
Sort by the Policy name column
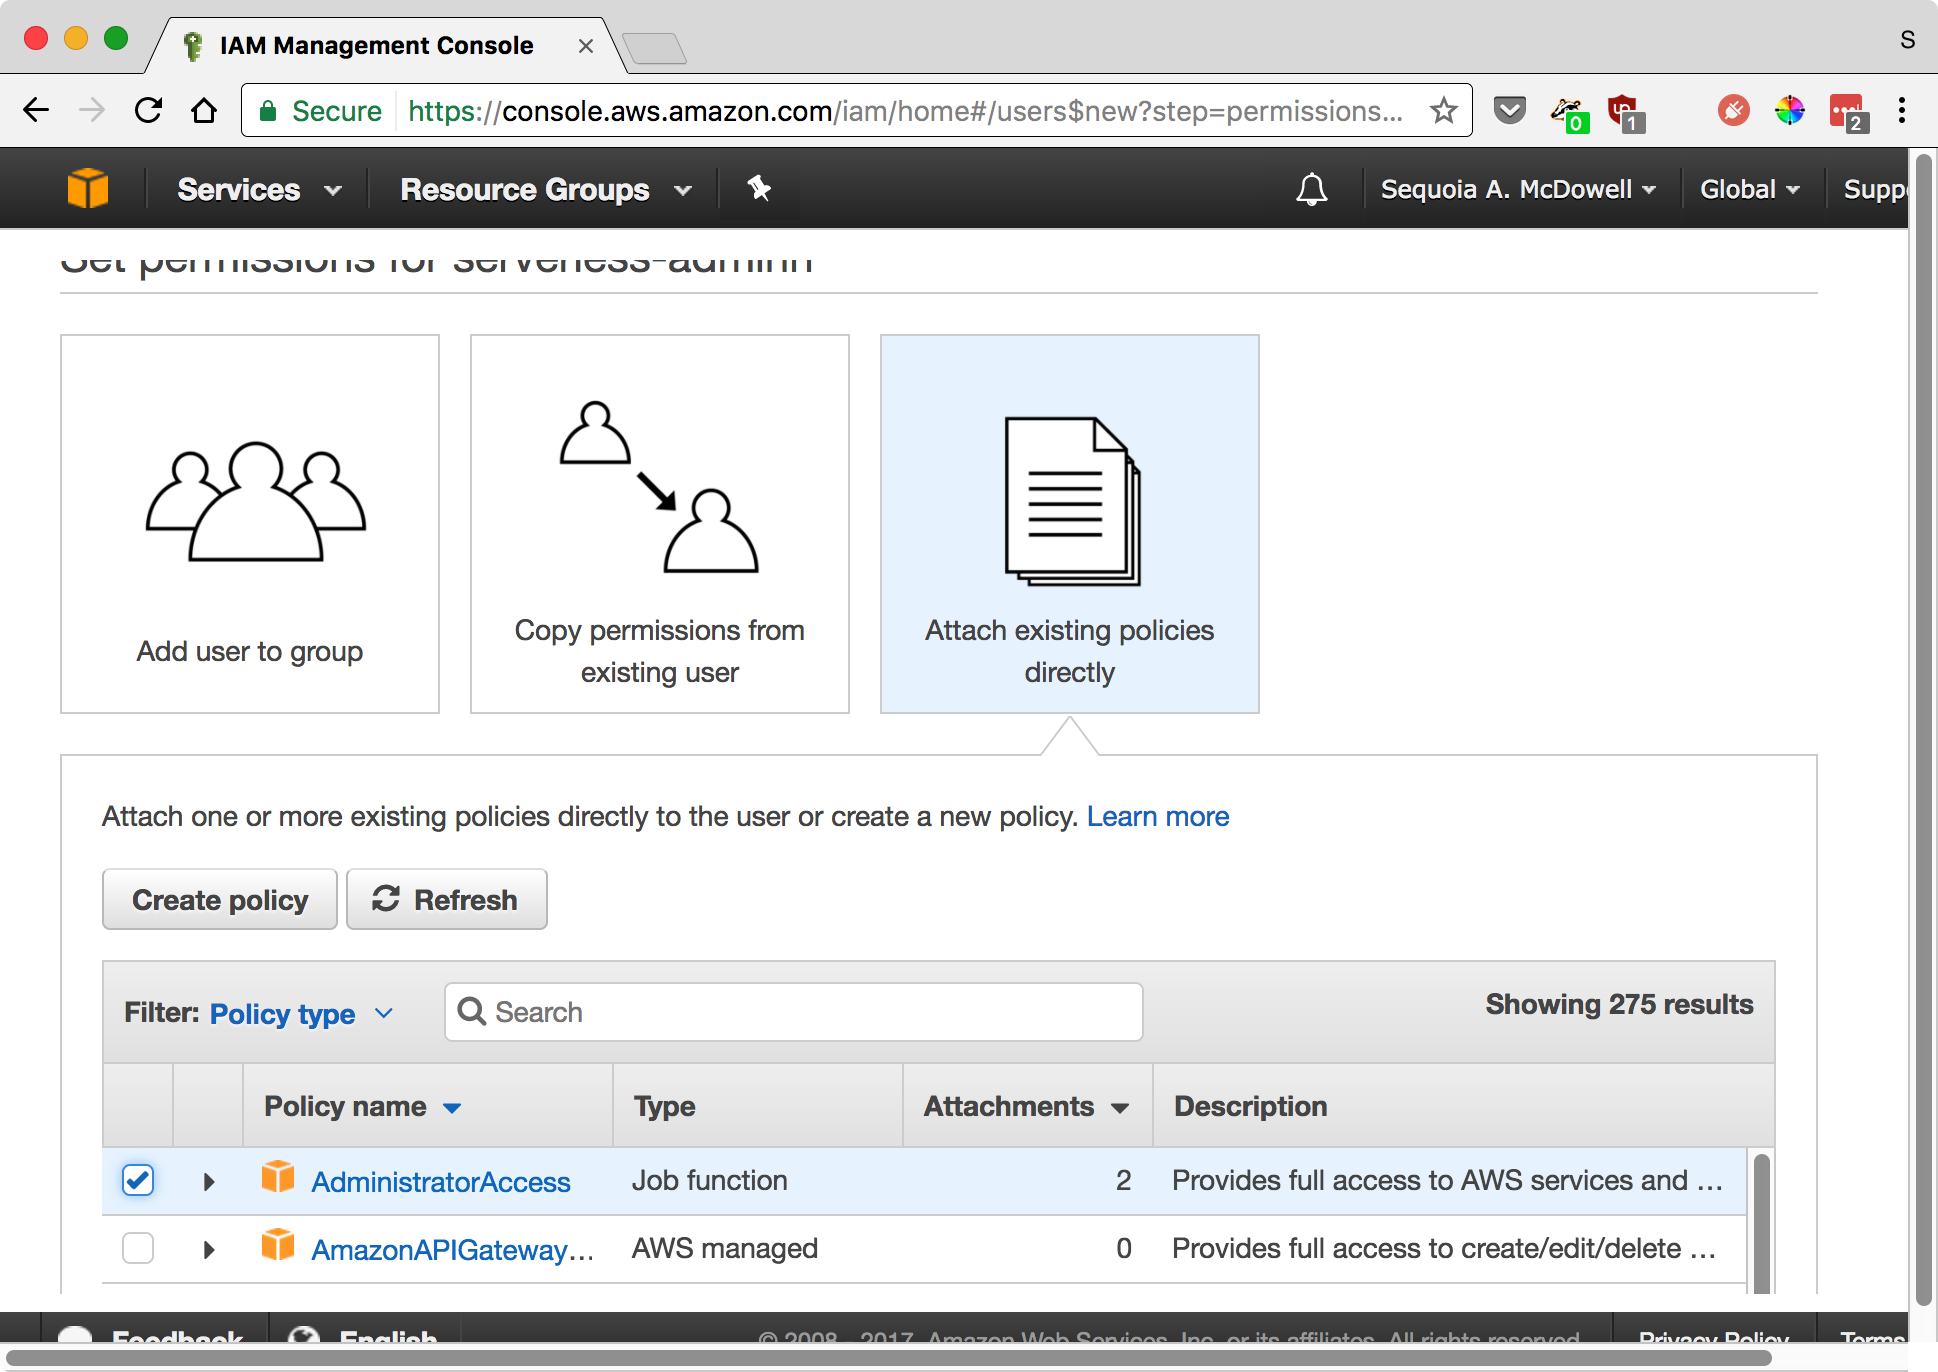362,1106
